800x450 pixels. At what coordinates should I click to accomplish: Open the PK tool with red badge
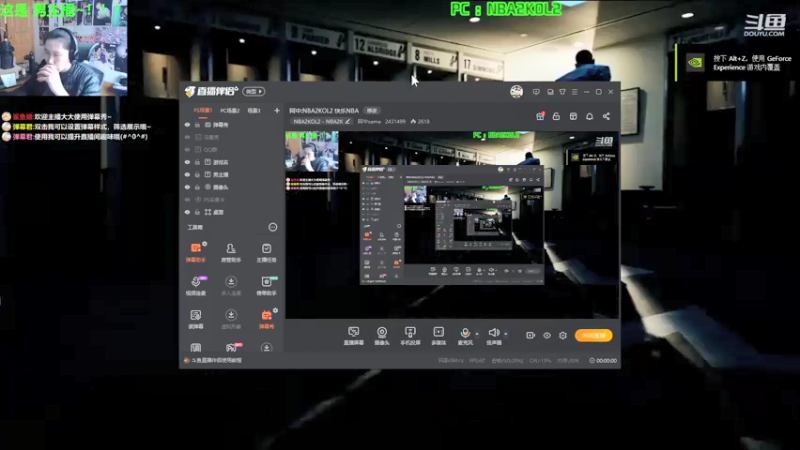pyautogui.click(x=231, y=347)
